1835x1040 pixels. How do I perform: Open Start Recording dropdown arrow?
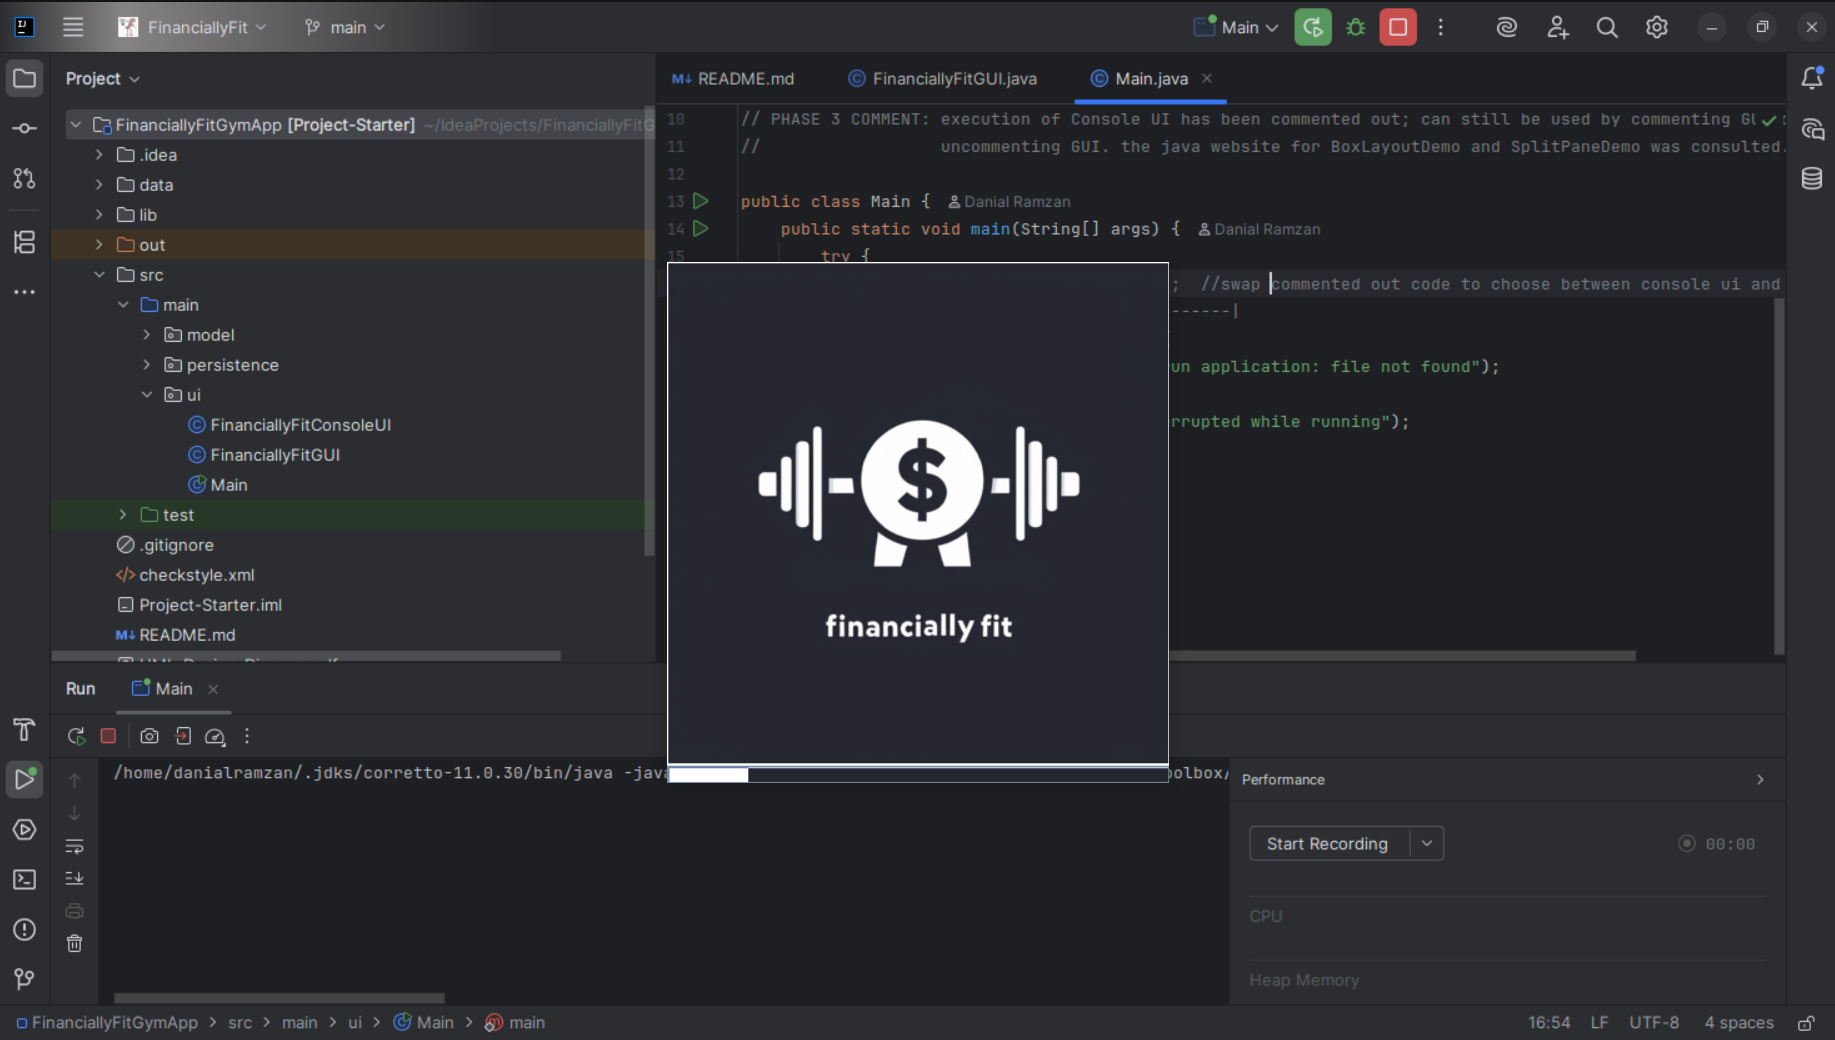pyautogui.click(x=1427, y=844)
